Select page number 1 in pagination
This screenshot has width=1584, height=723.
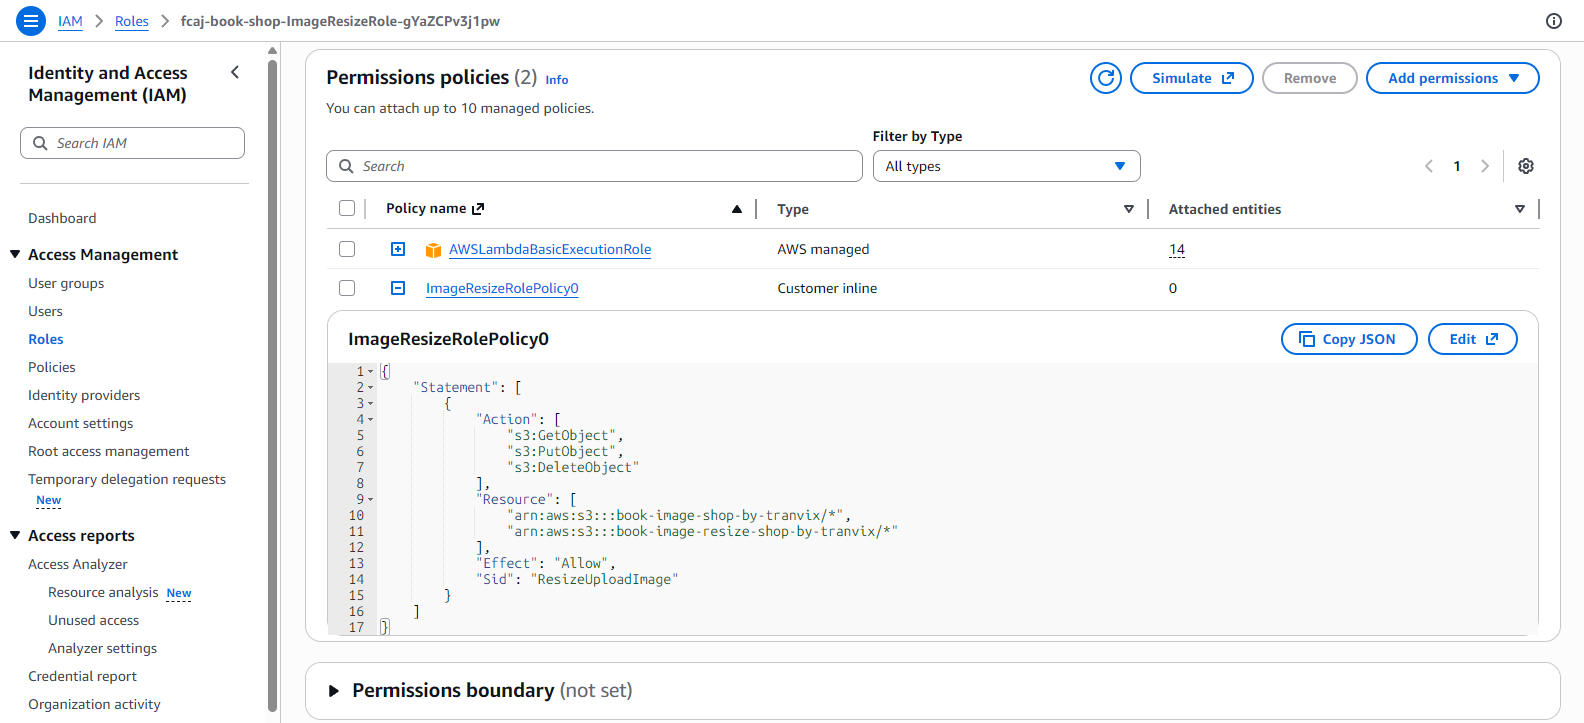click(x=1457, y=166)
